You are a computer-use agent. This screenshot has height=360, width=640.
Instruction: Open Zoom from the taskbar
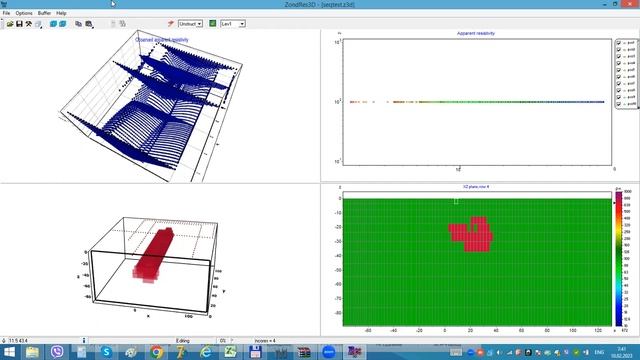(329, 352)
